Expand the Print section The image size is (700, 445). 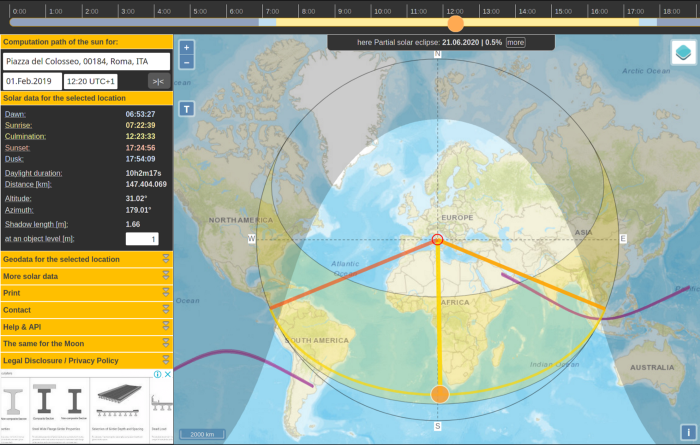click(87, 293)
